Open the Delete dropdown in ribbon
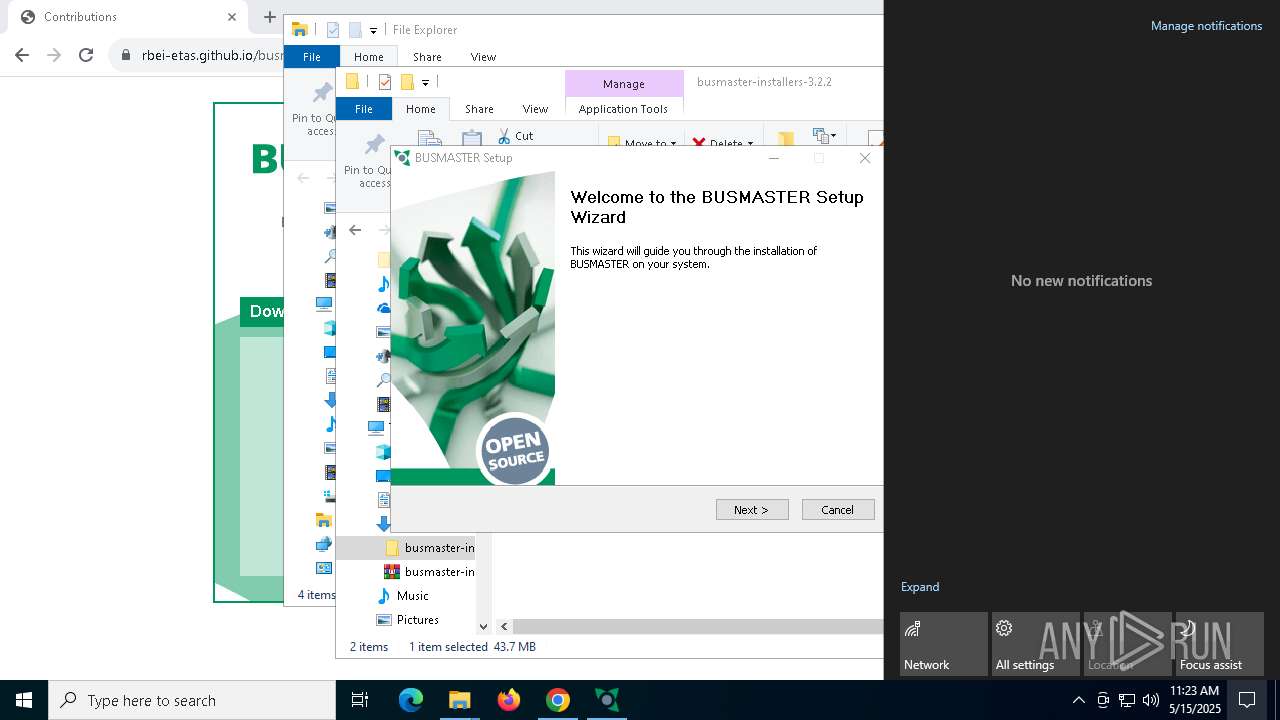The height and width of the screenshot is (720, 1280). [x=722, y=143]
